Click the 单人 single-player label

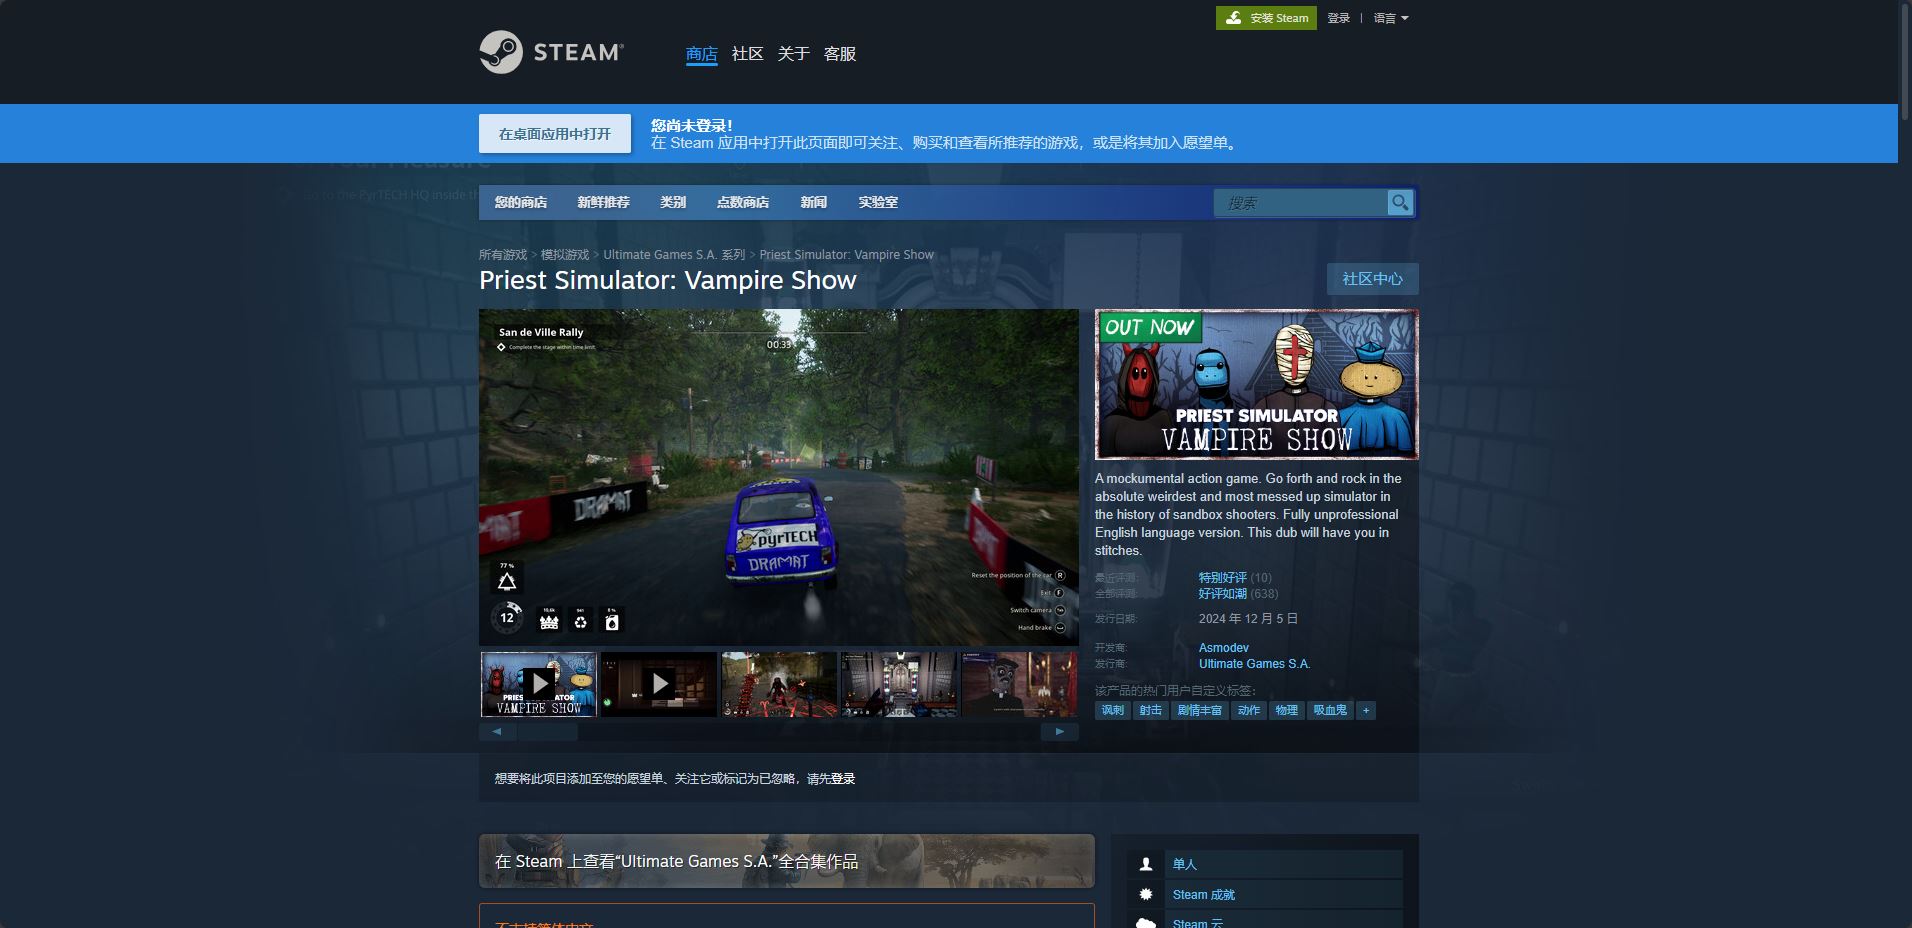tap(1185, 864)
